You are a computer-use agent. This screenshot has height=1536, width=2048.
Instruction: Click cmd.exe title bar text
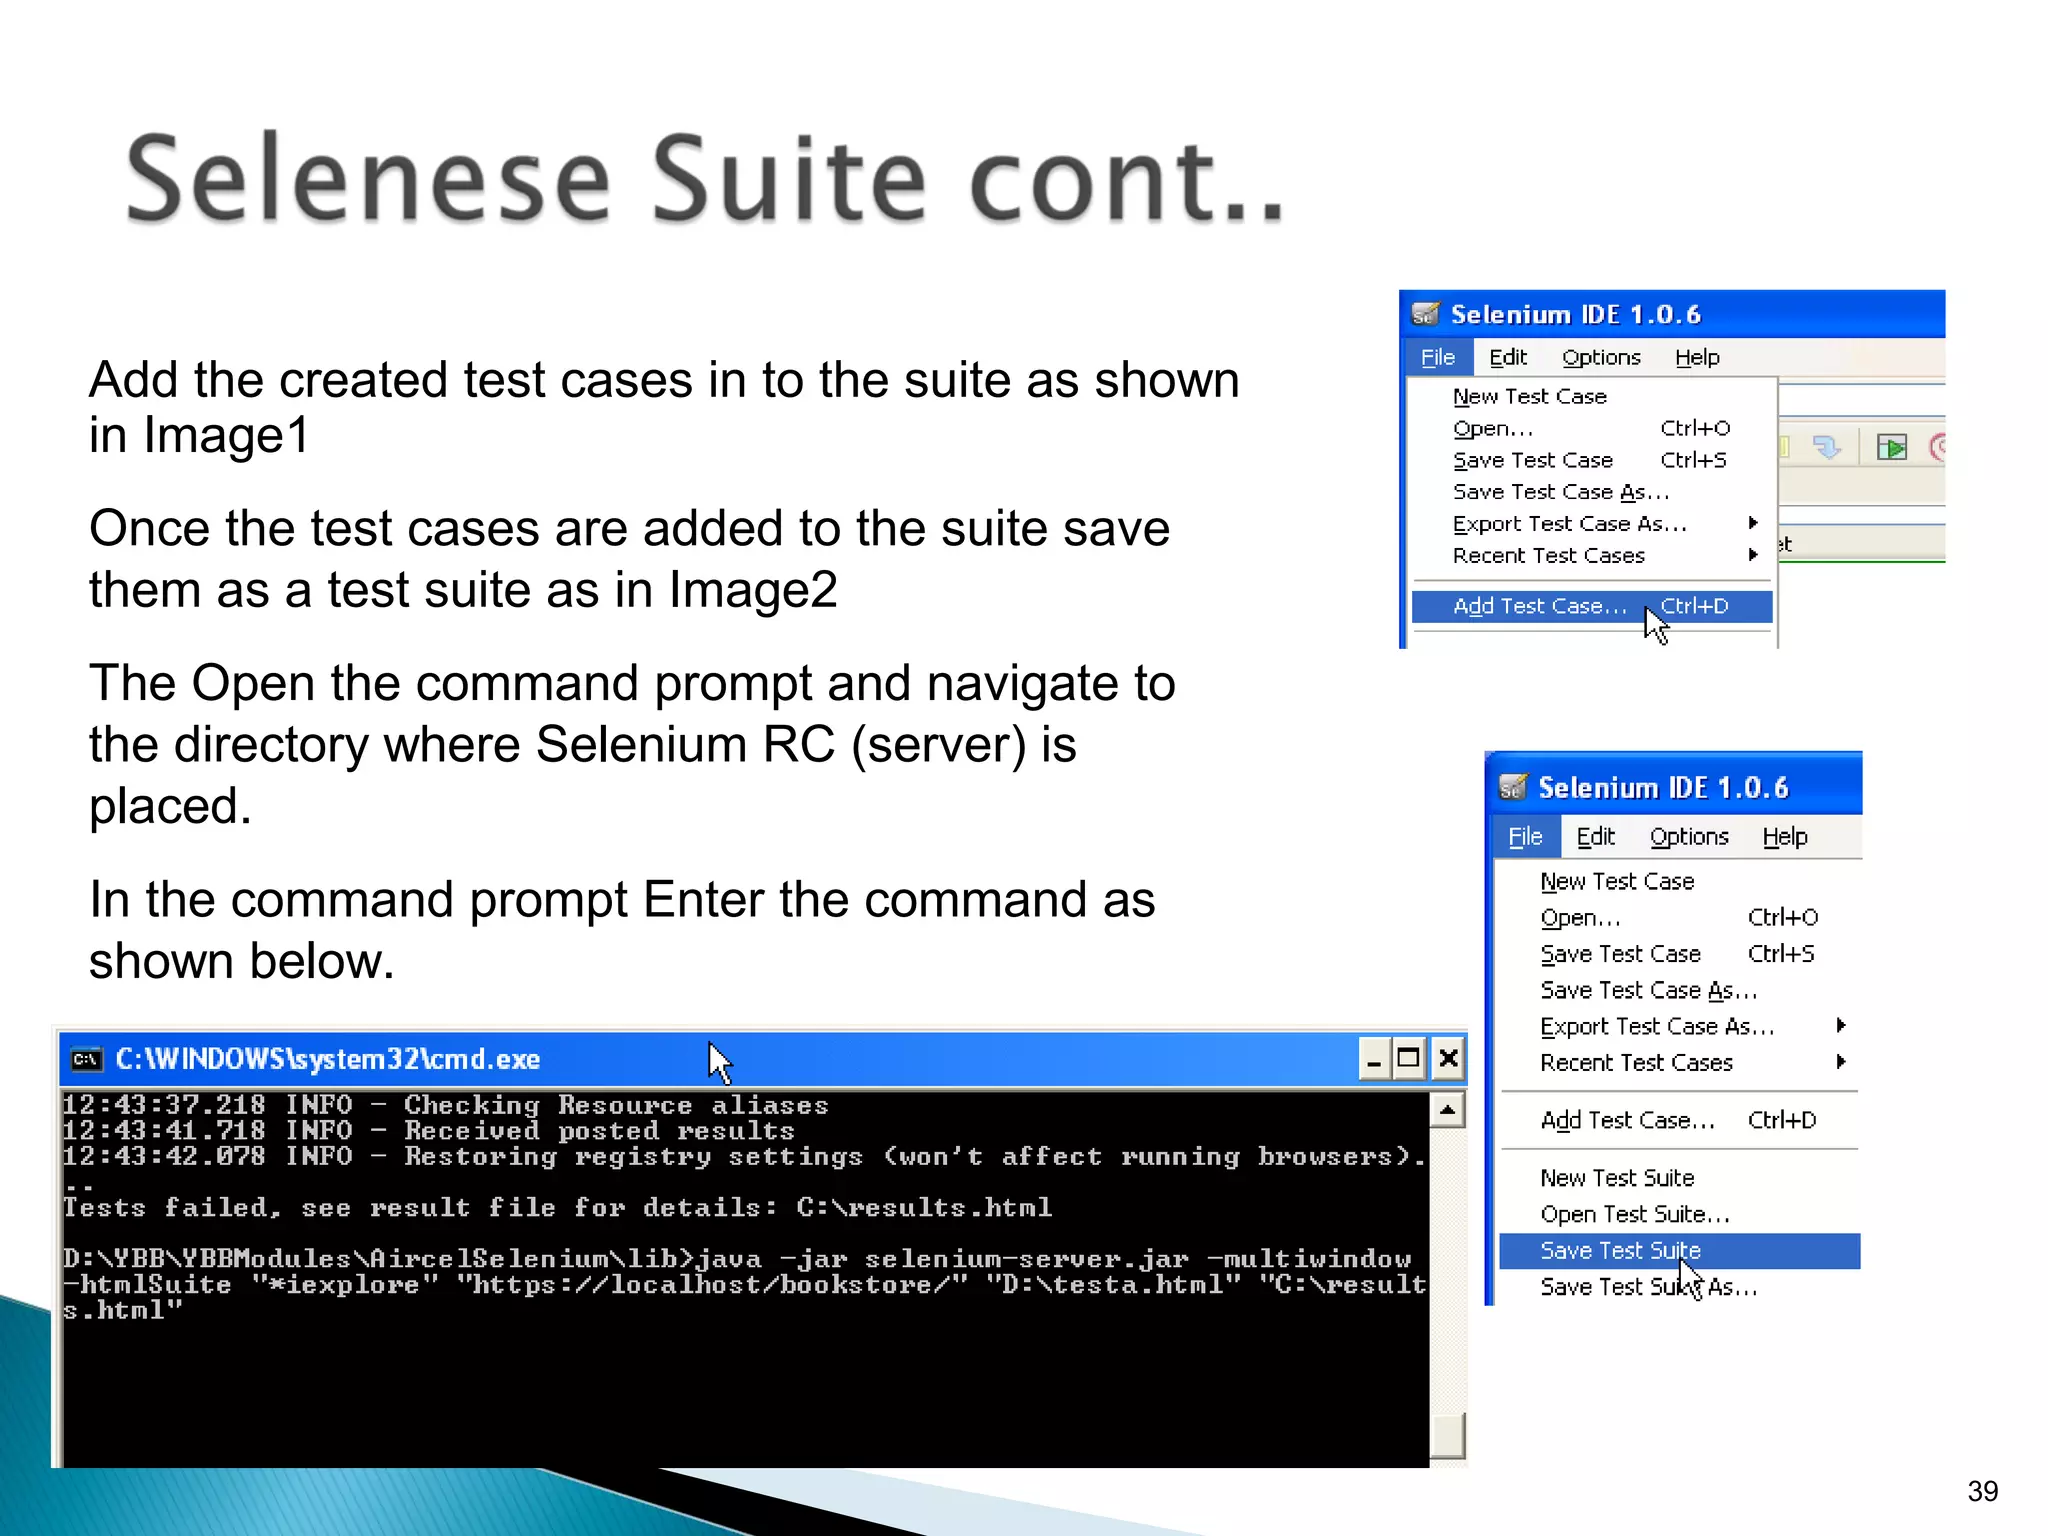[x=328, y=1059]
